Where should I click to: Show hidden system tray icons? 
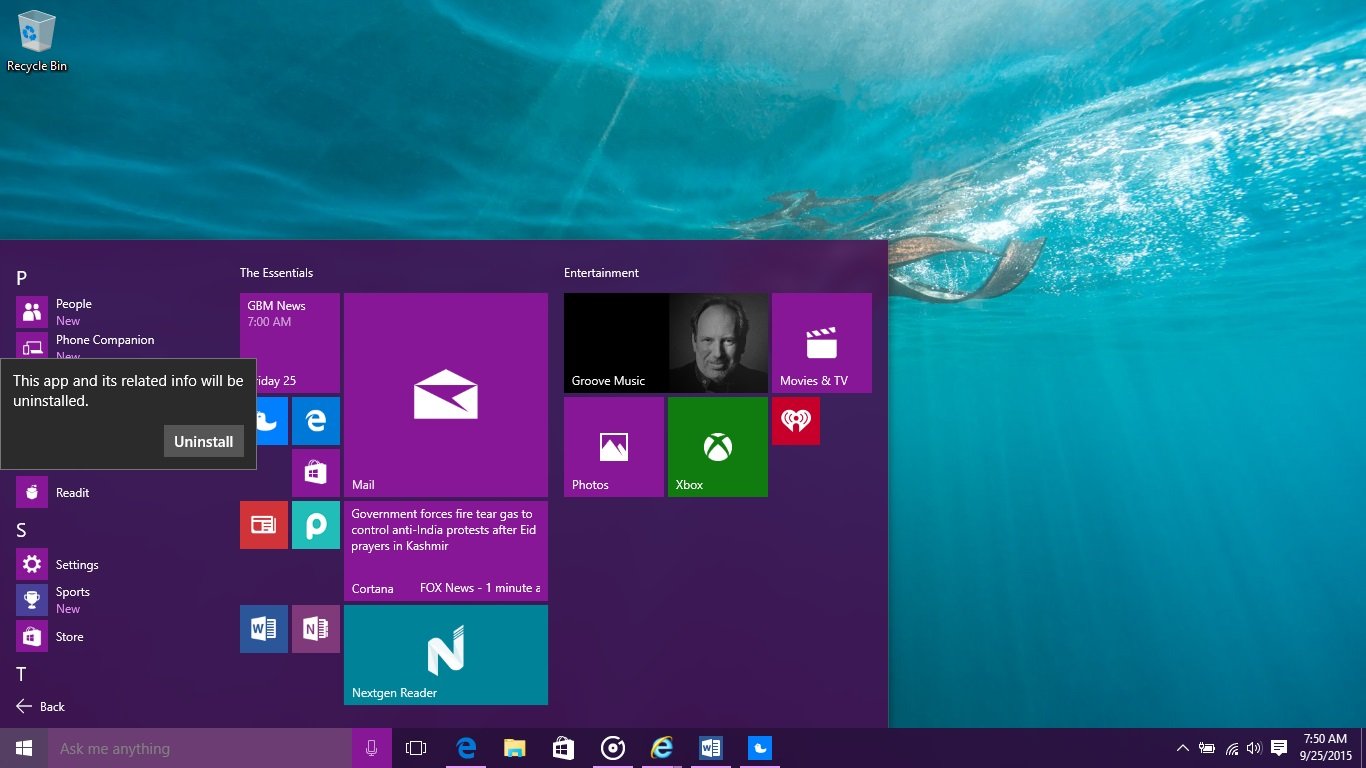1183,748
